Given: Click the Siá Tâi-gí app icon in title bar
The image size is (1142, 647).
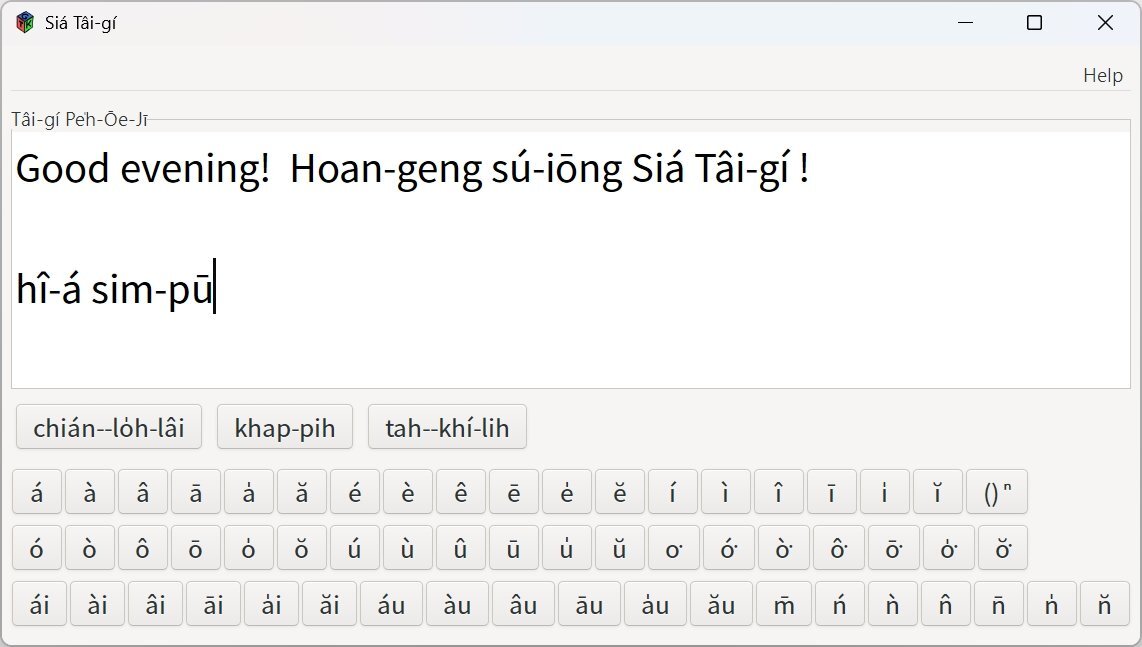Looking at the screenshot, I should 25,23.
